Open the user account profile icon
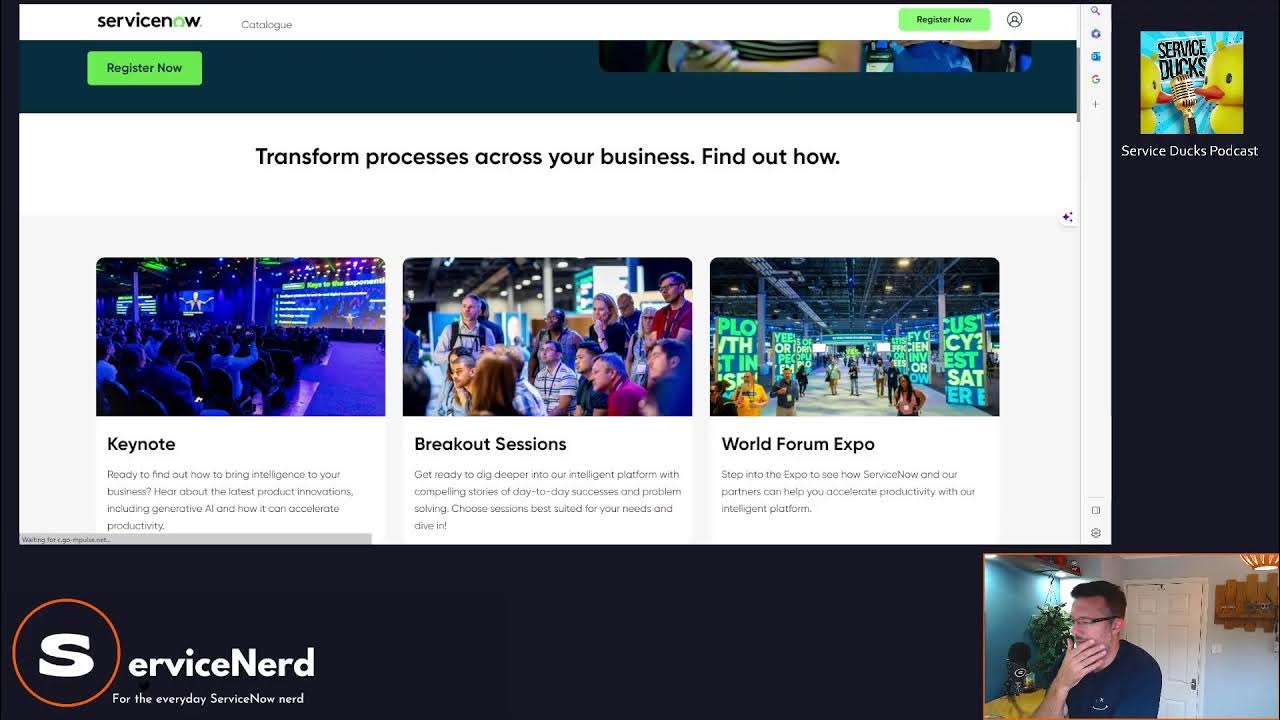This screenshot has width=1280, height=720. 1014,19
